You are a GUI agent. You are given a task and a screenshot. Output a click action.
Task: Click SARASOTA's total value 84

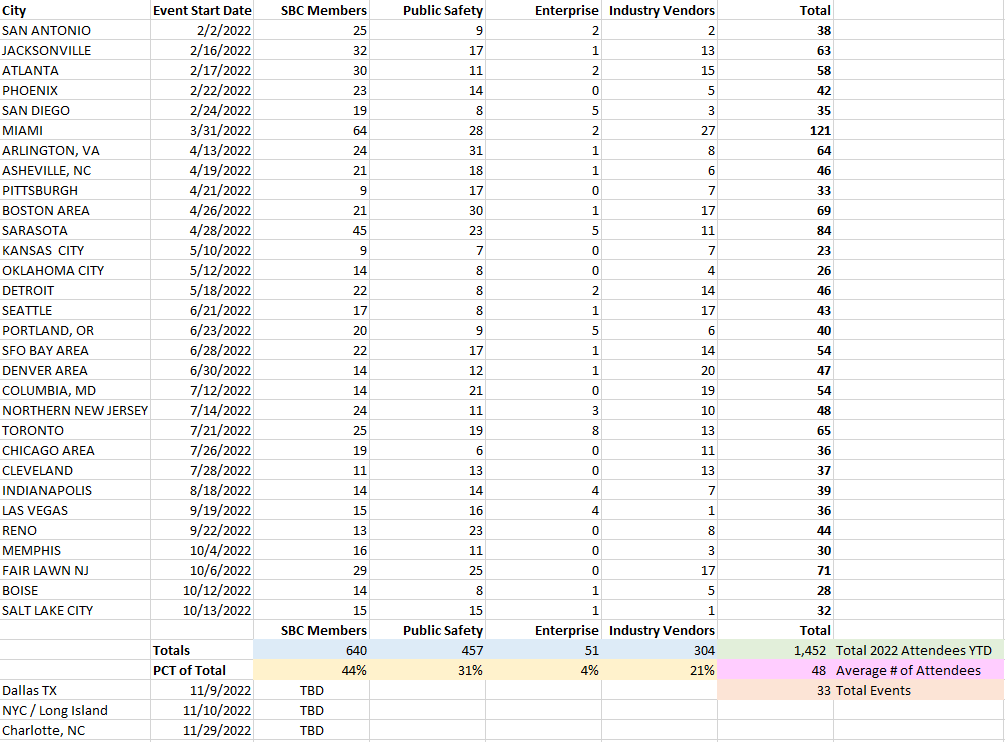coord(775,230)
